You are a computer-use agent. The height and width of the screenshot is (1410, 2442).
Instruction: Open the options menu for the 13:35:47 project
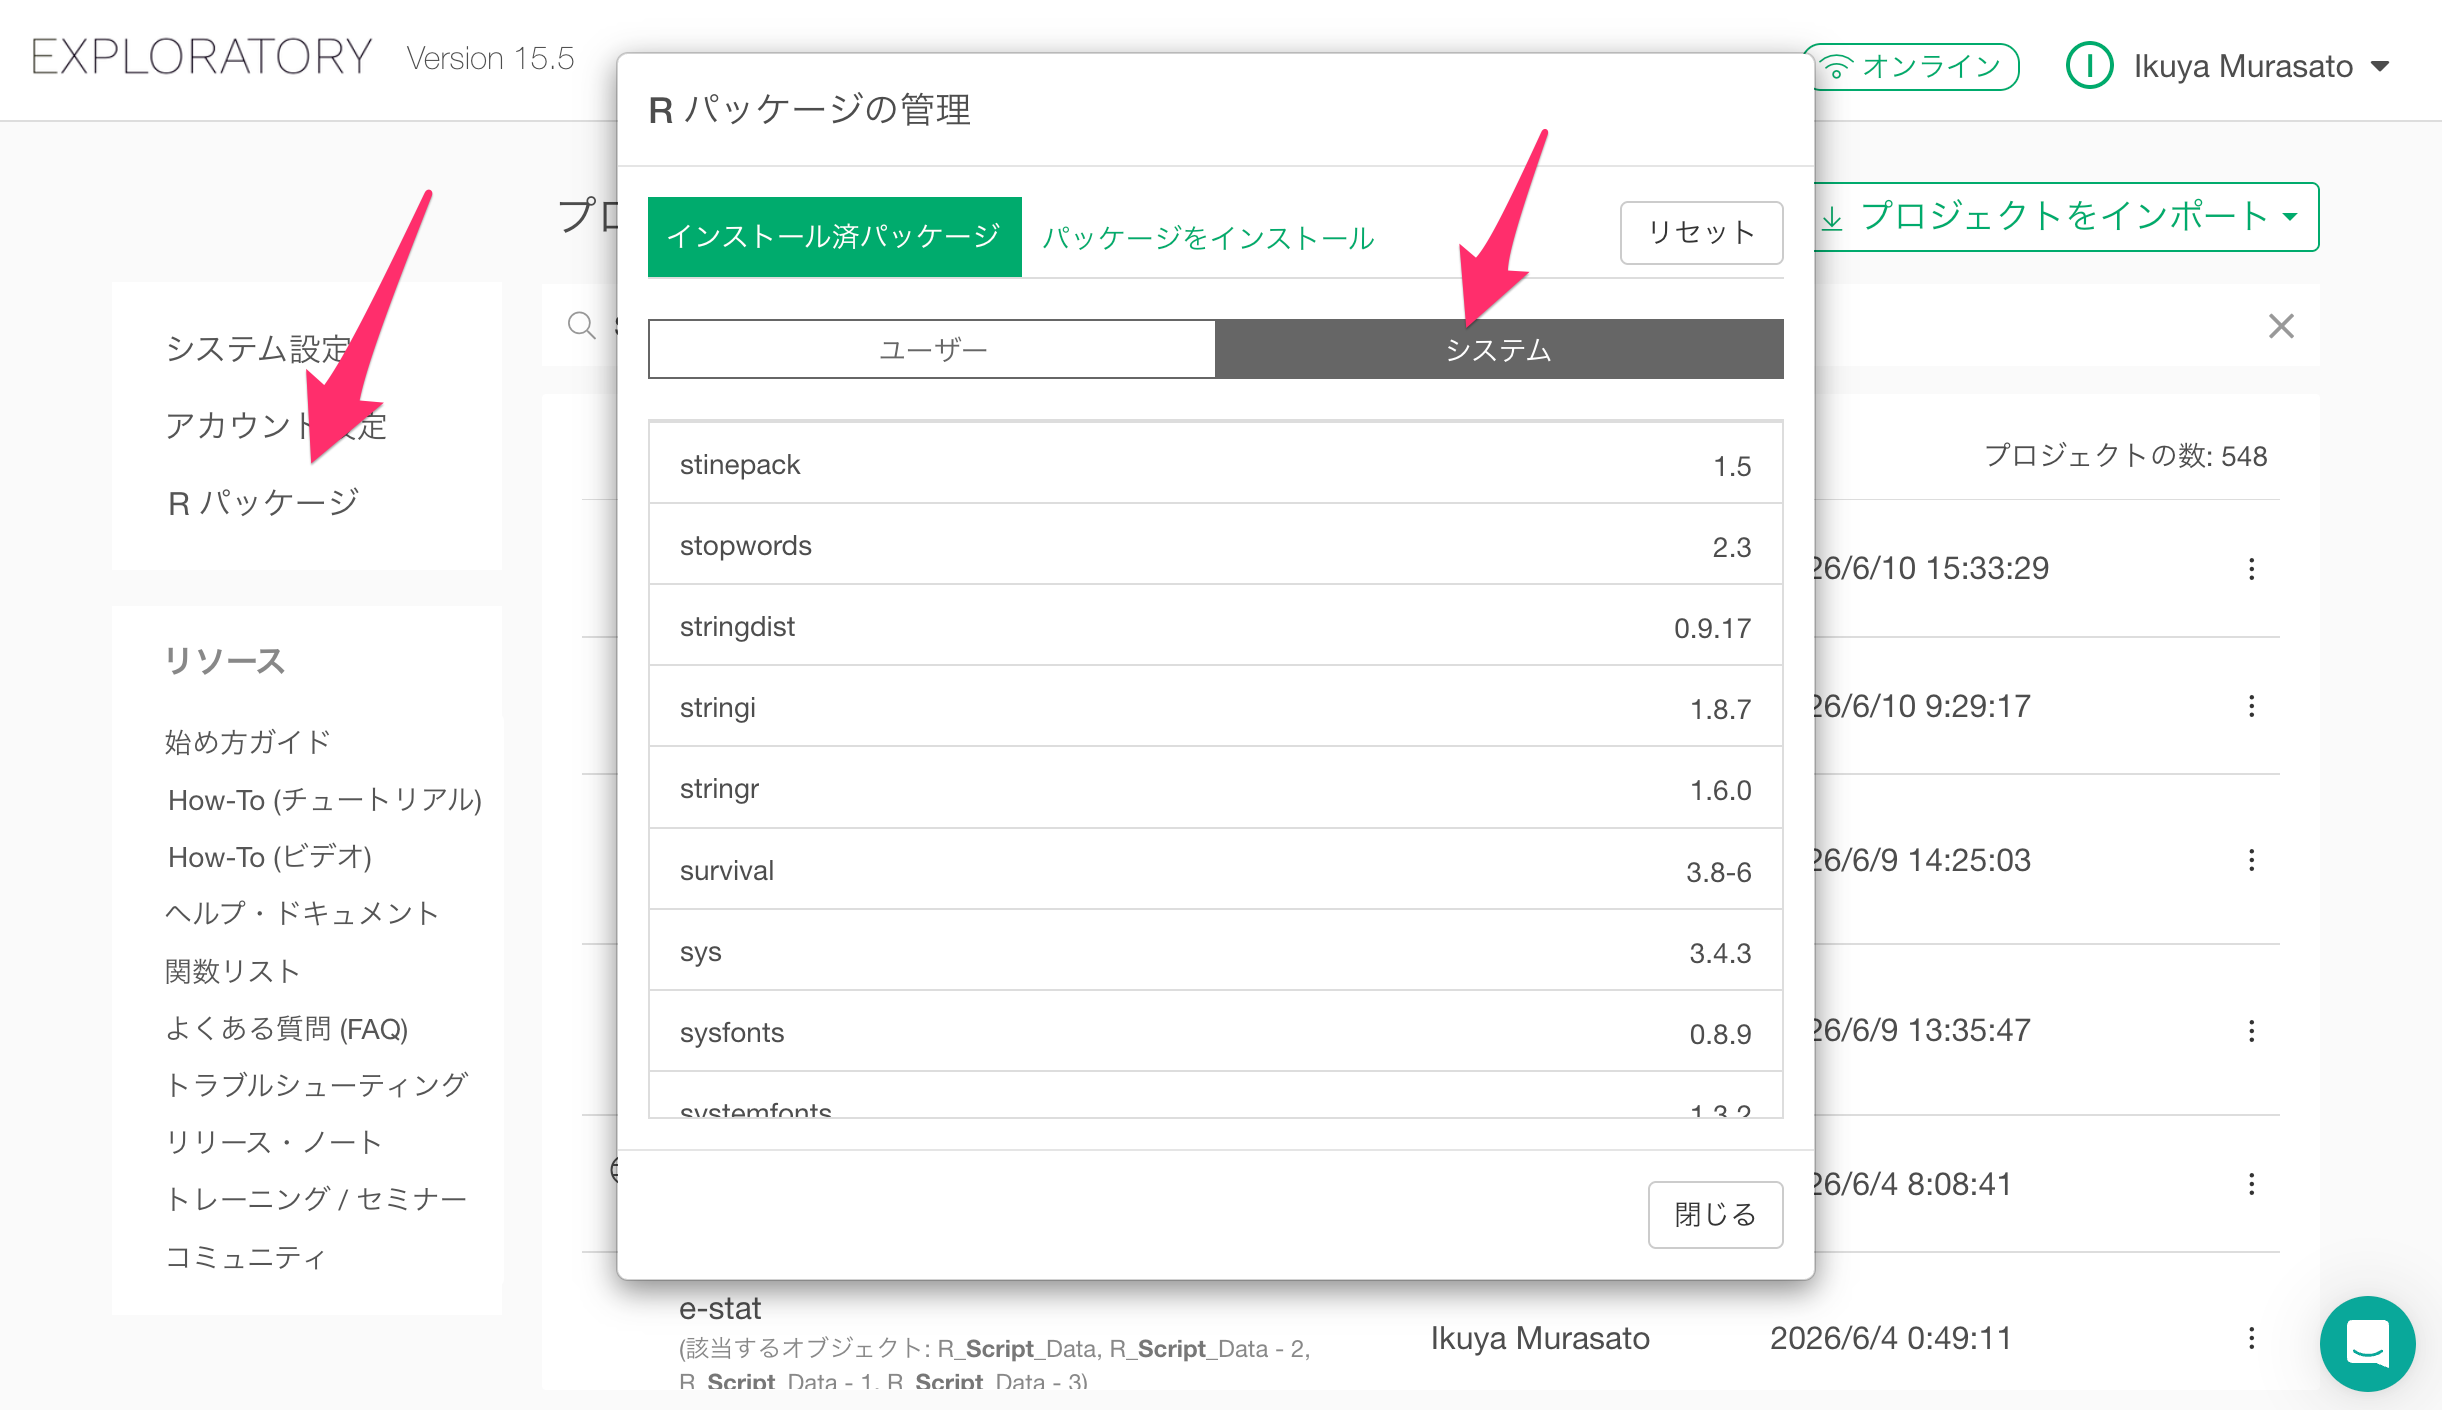click(x=2251, y=1030)
